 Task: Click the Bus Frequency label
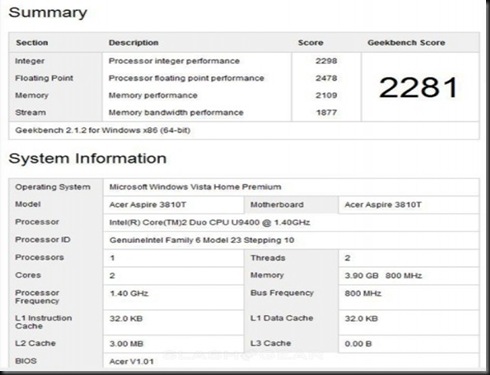[282, 293]
